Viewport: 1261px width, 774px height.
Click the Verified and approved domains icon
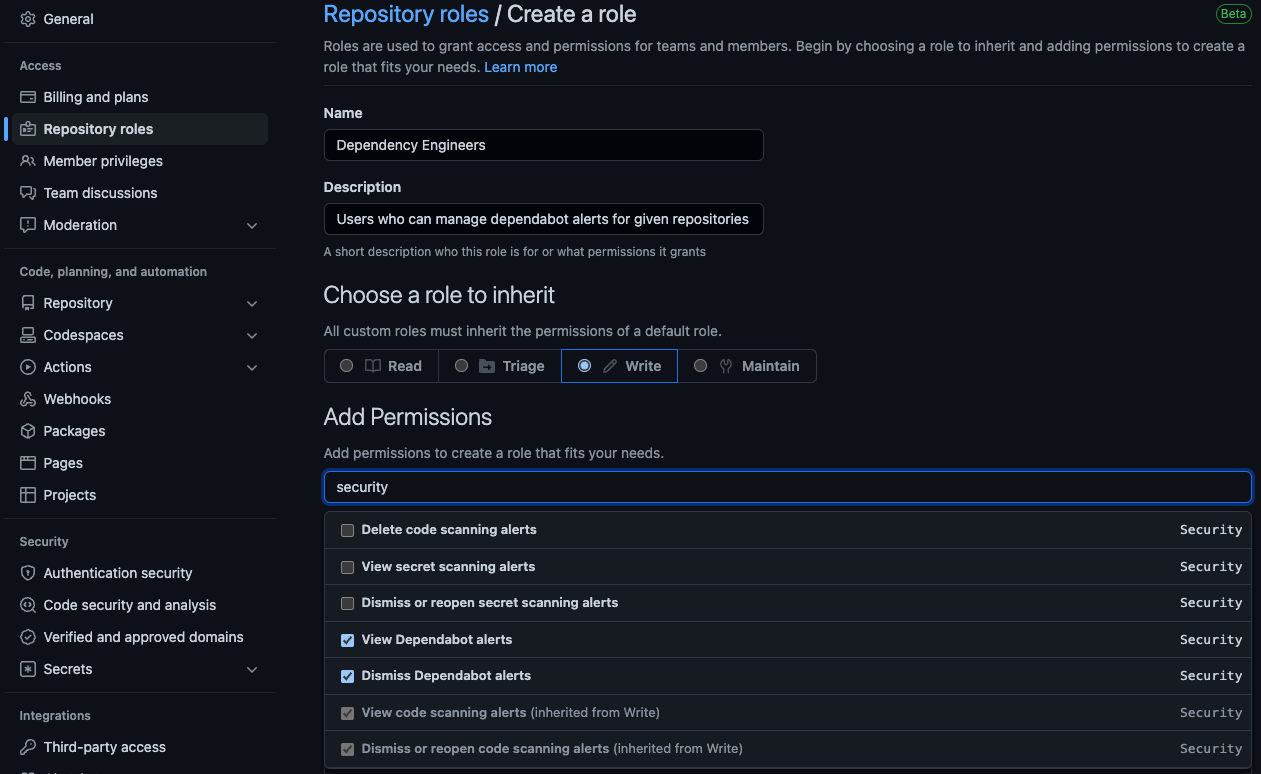coord(28,637)
